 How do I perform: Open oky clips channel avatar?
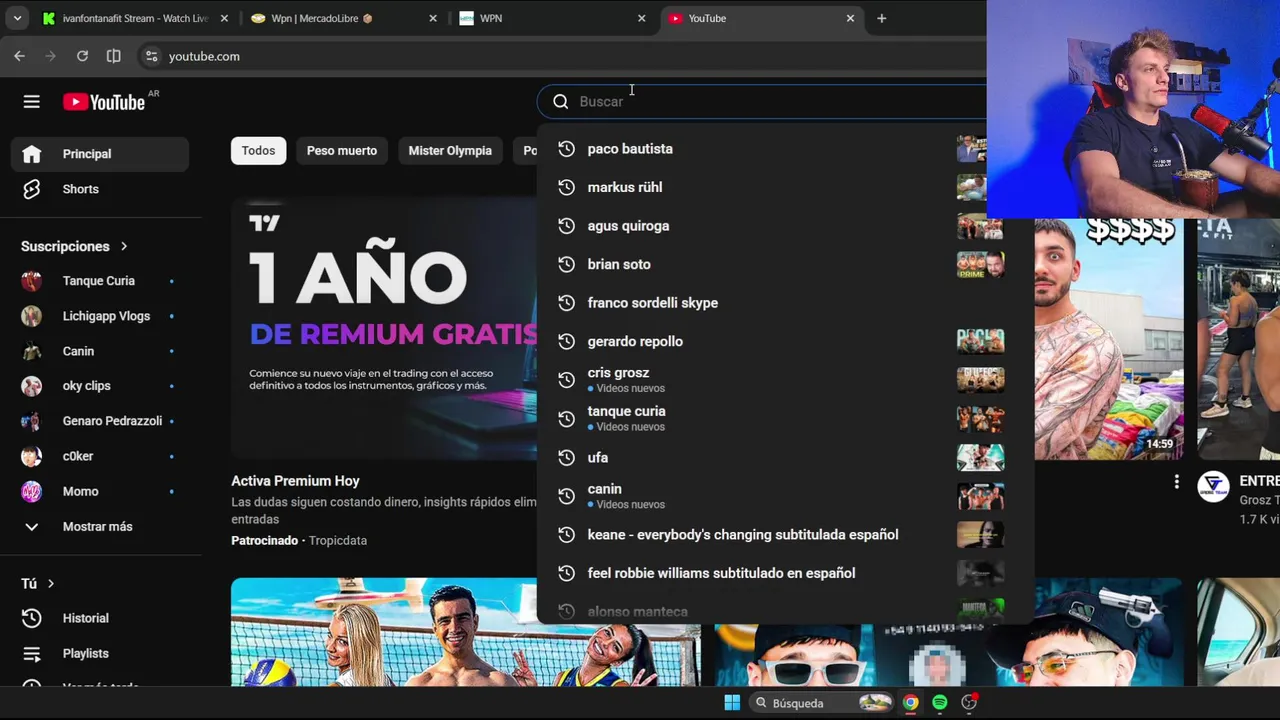pos(32,386)
